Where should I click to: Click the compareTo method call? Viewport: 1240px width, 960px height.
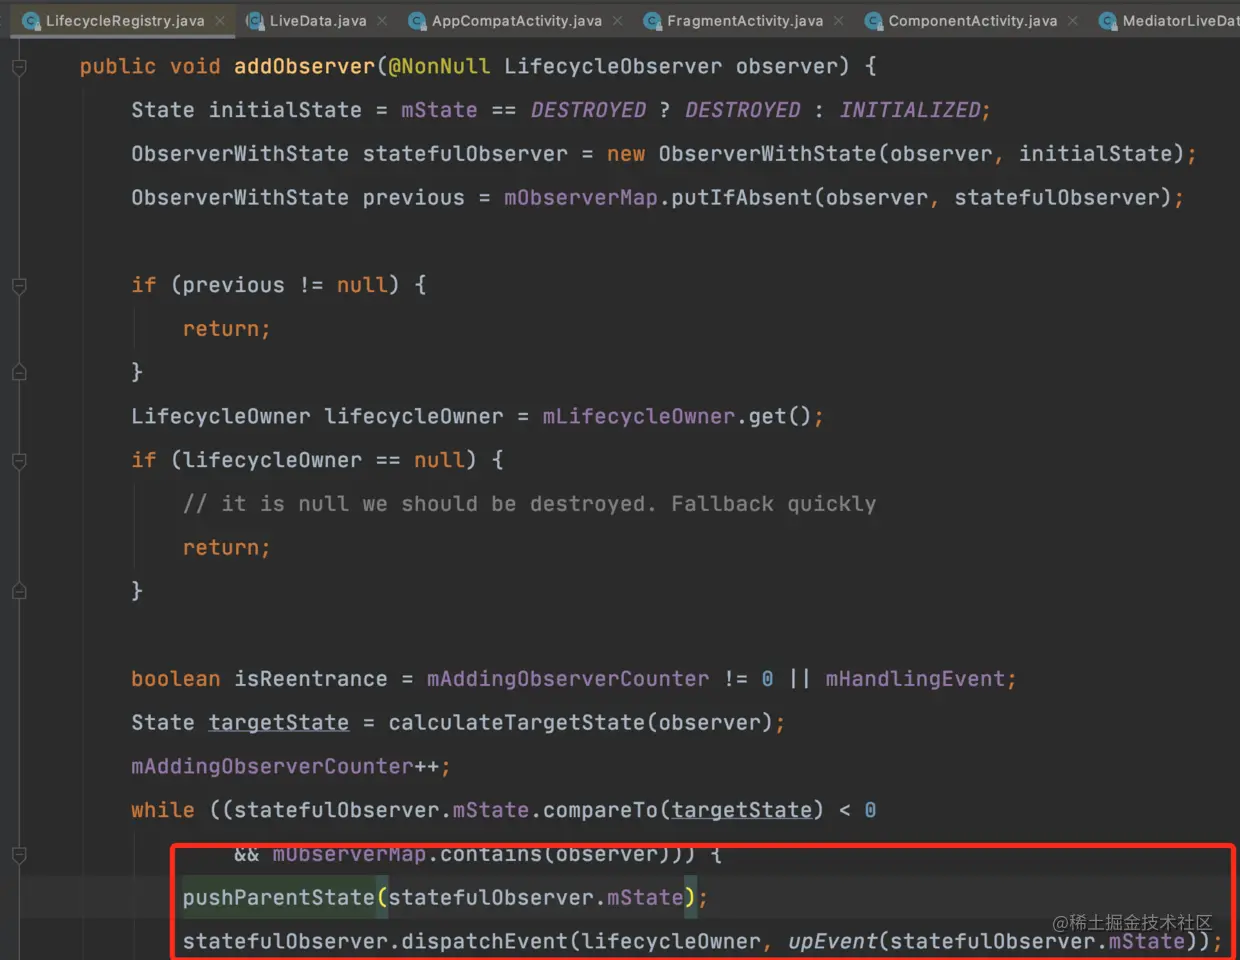tap(600, 811)
